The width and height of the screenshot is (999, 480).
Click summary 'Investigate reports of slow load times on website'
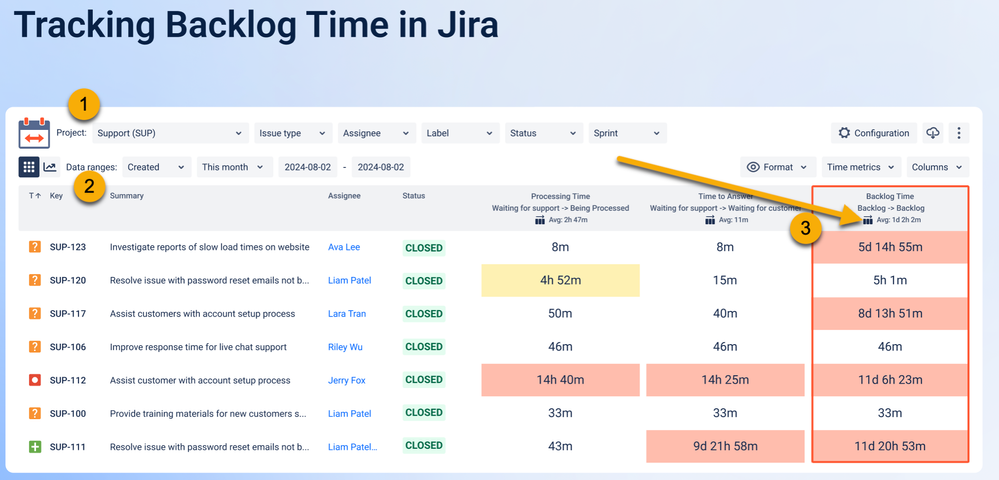(x=210, y=247)
